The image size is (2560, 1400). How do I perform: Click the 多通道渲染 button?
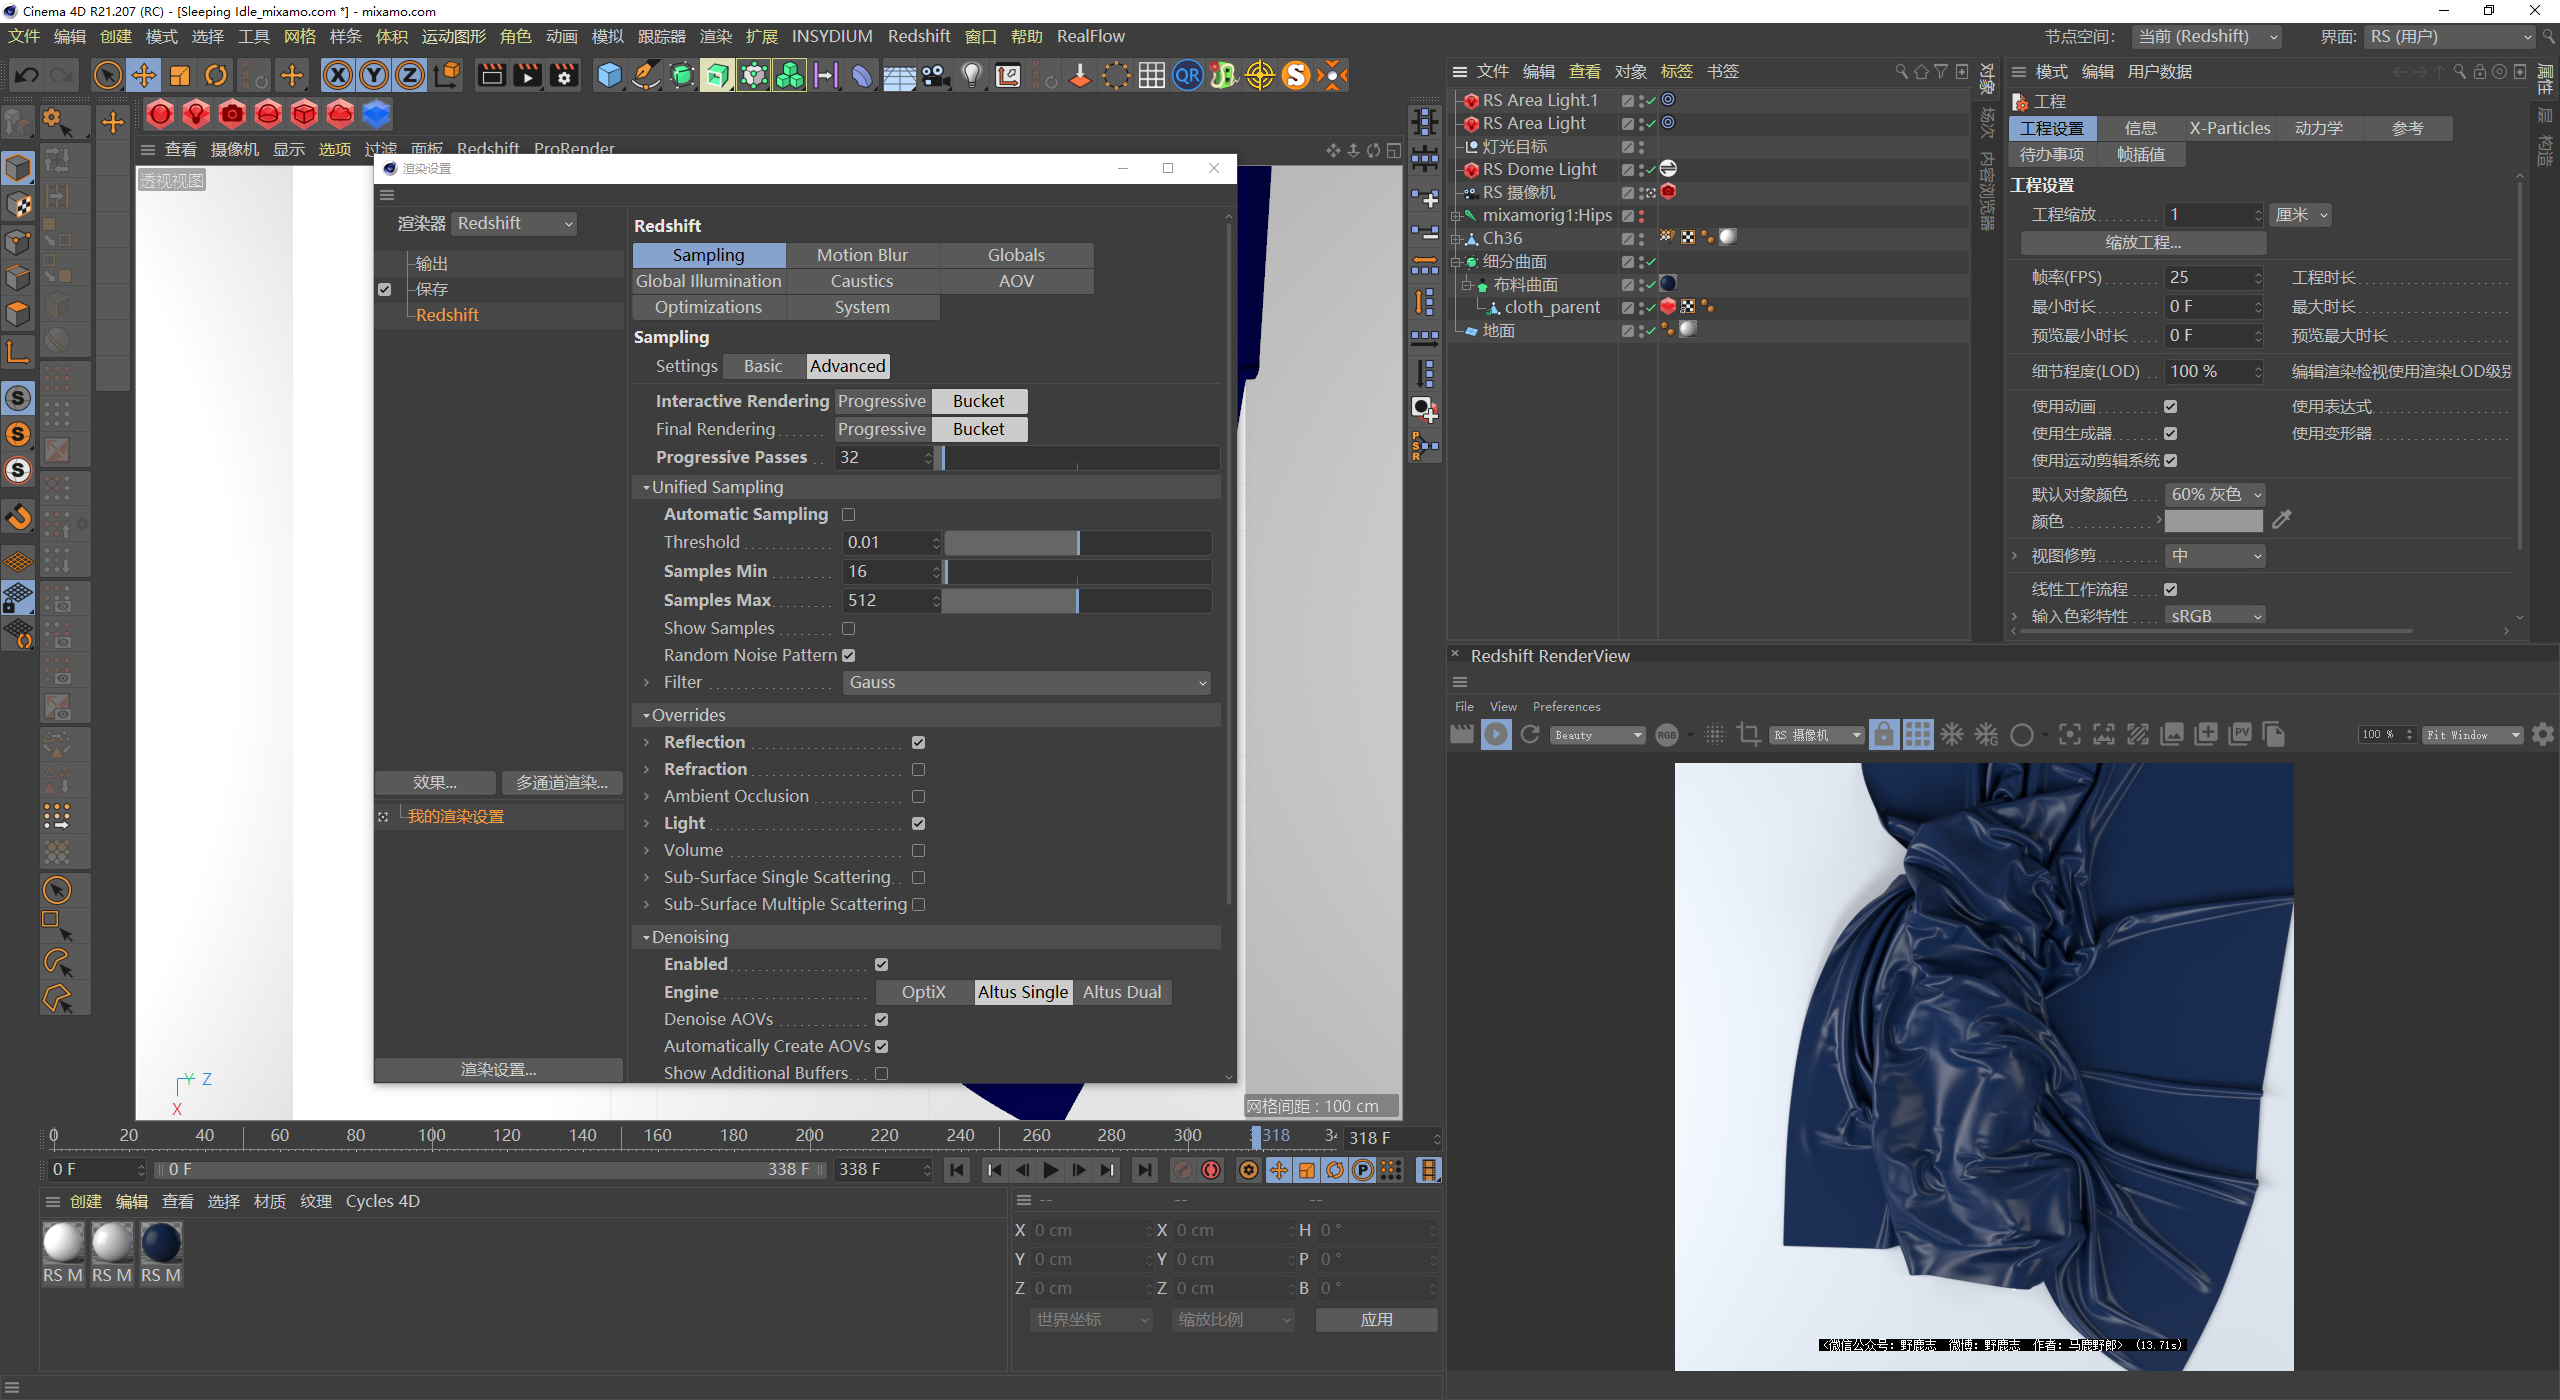coord(561,782)
